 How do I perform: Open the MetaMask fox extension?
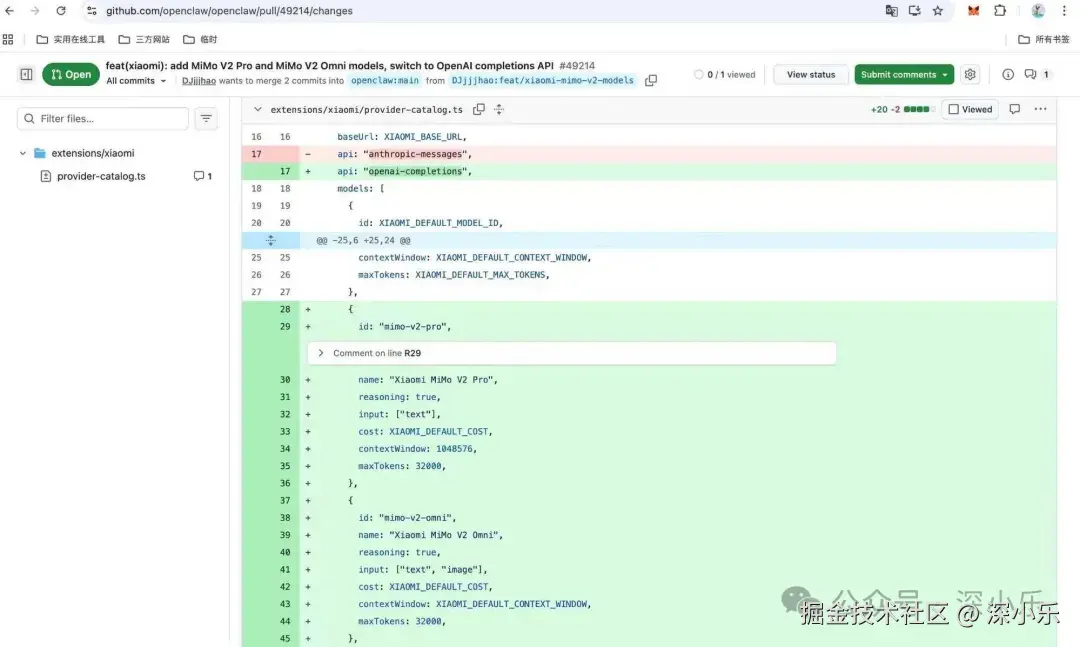pyautogui.click(x=973, y=11)
